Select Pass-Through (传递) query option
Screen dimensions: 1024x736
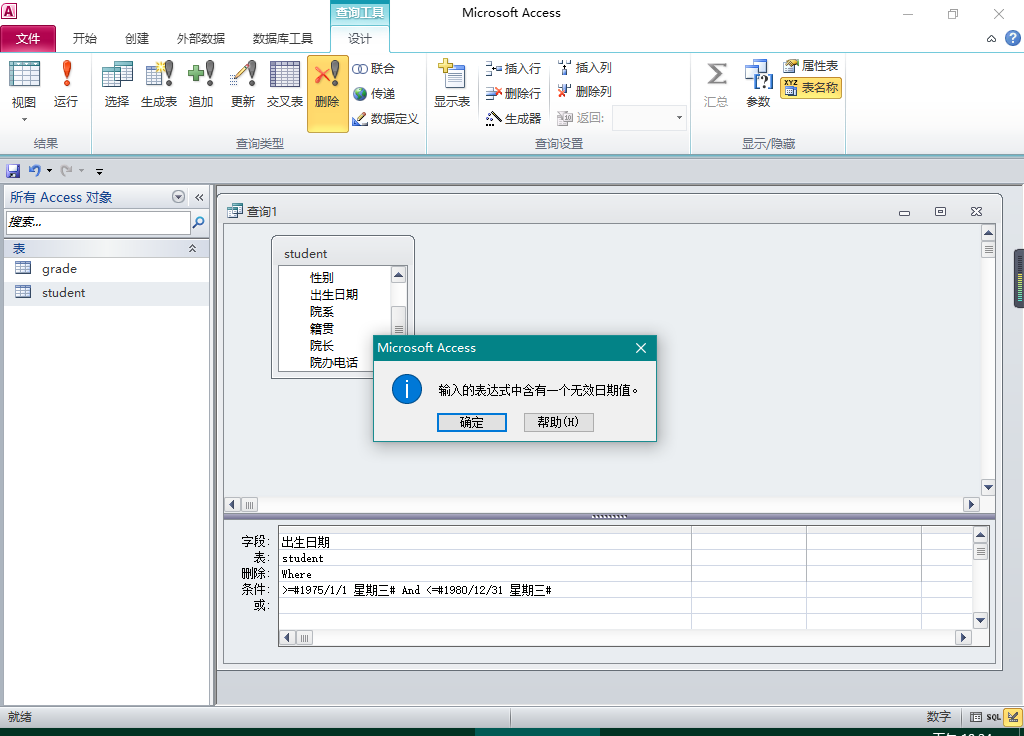(x=374, y=93)
